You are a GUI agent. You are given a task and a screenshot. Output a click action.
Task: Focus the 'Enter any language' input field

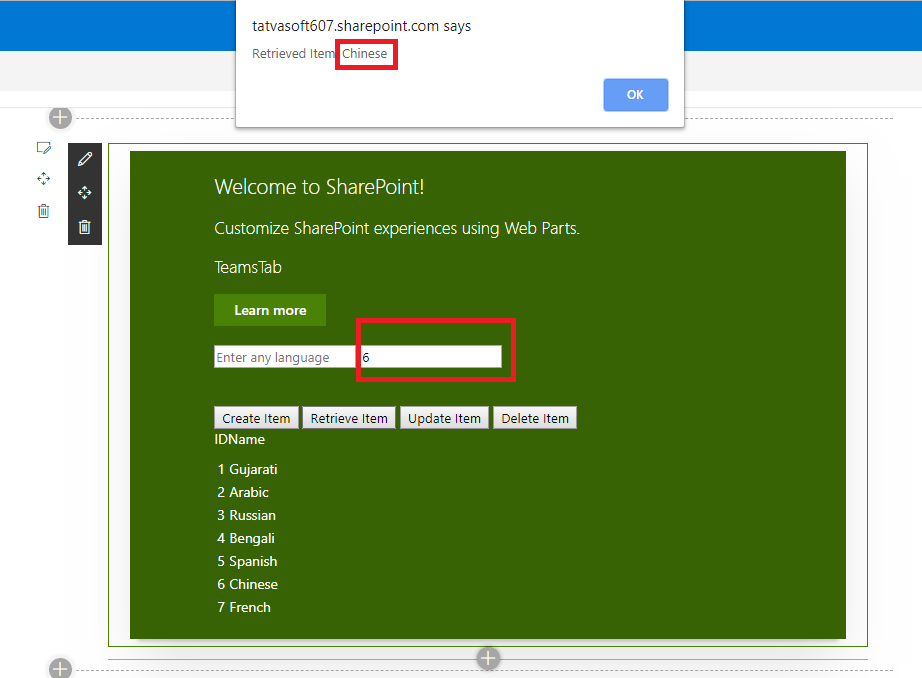point(285,357)
